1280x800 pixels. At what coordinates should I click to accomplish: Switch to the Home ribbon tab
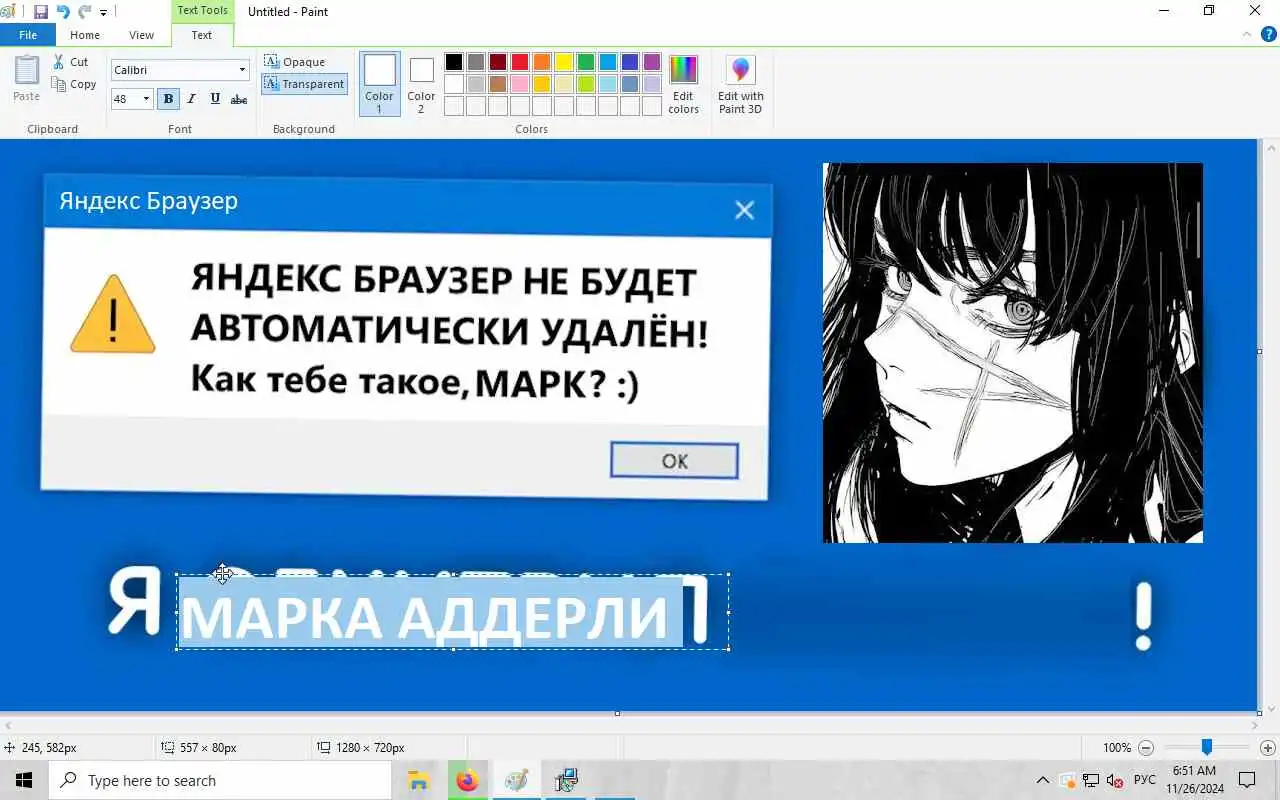click(x=85, y=35)
